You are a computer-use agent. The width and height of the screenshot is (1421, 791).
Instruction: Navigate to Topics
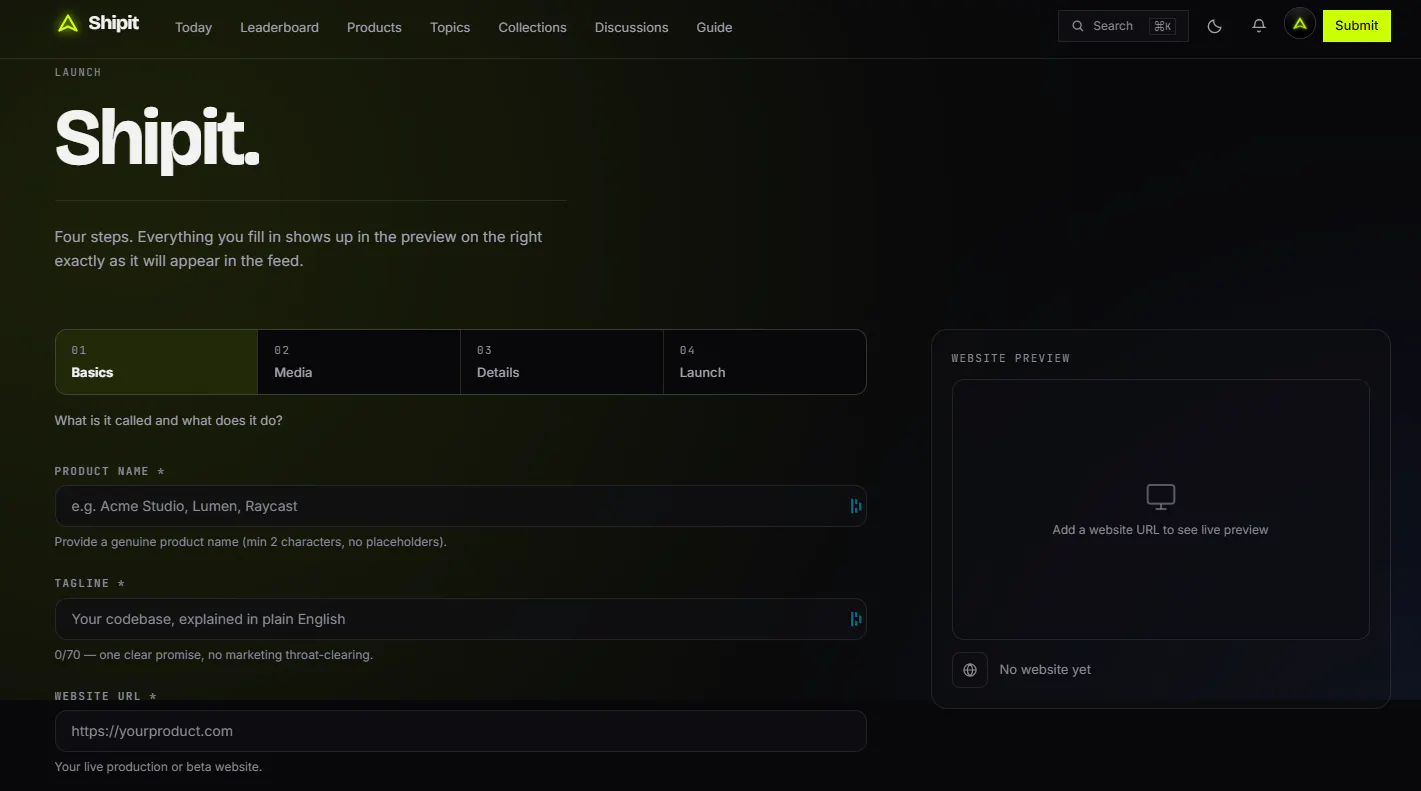point(450,27)
